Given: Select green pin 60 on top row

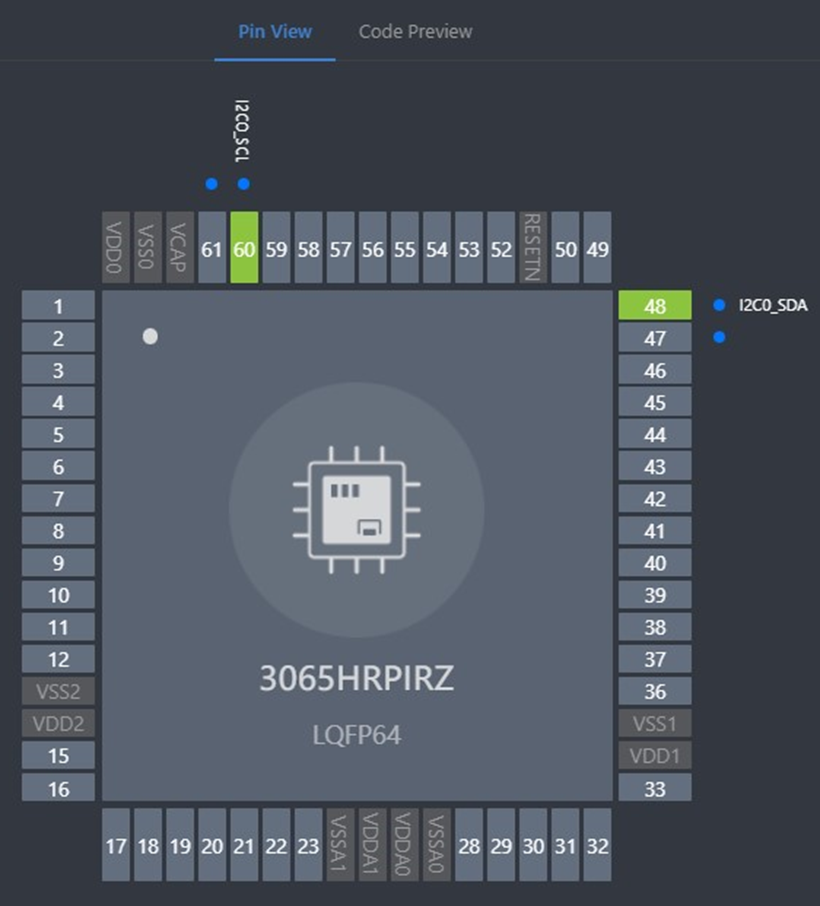Looking at the screenshot, I should (x=244, y=248).
